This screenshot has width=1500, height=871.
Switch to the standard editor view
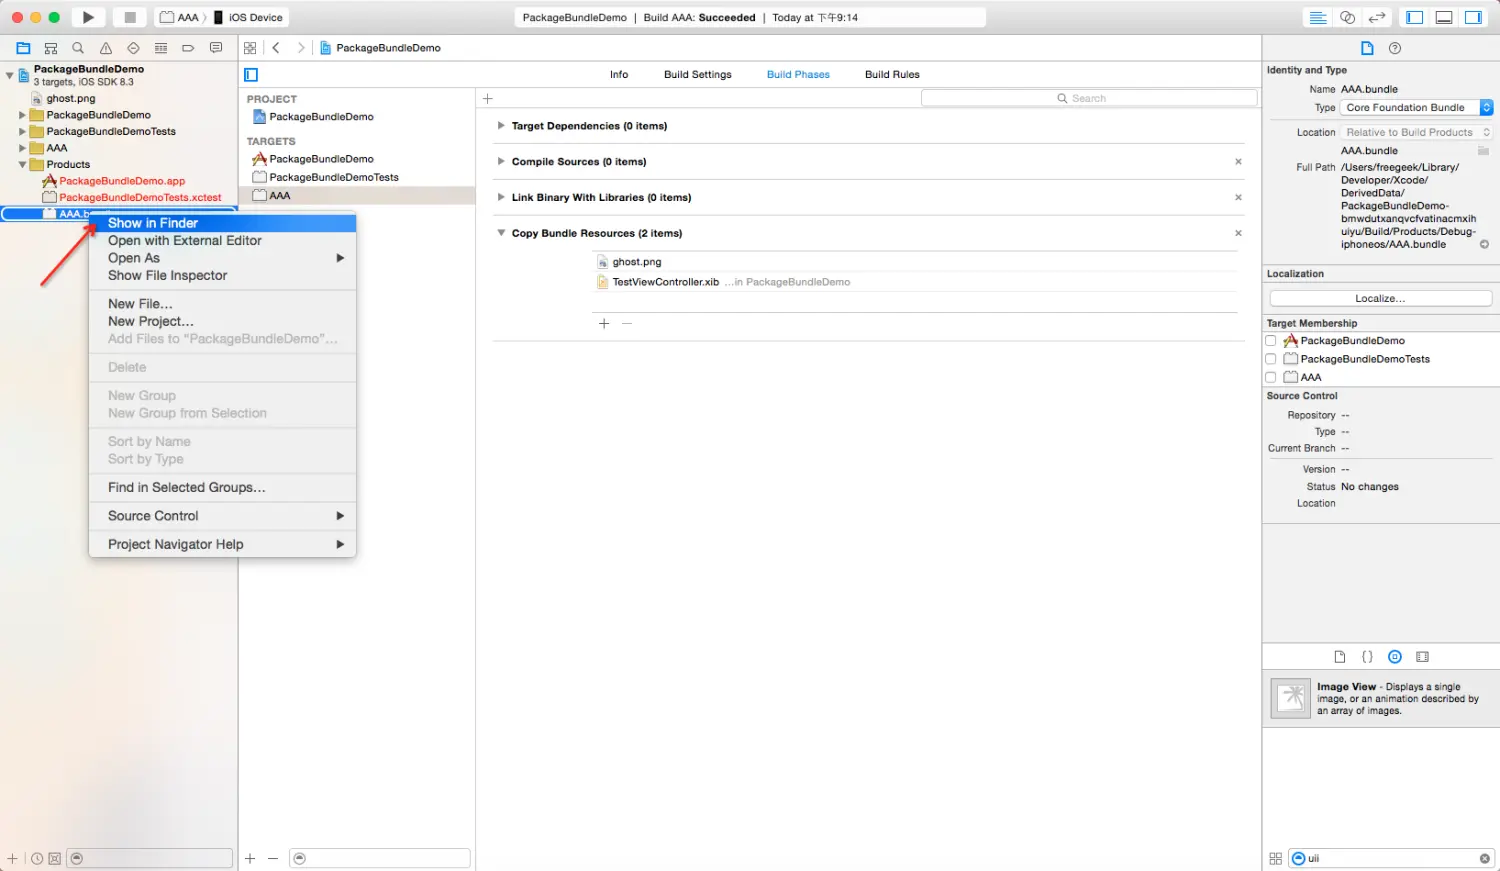[x=1318, y=17]
